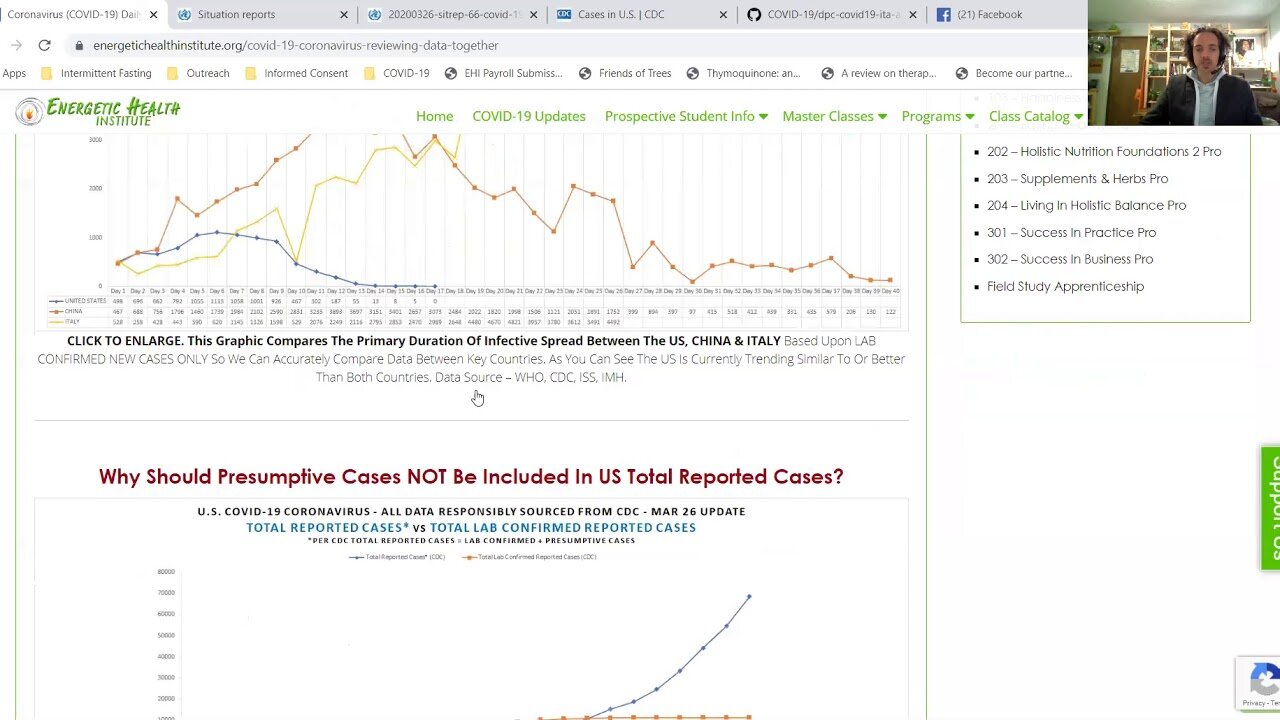Click the GitHub tab favicon
Image resolution: width=1280 pixels, height=720 pixels.
pyautogui.click(x=754, y=15)
